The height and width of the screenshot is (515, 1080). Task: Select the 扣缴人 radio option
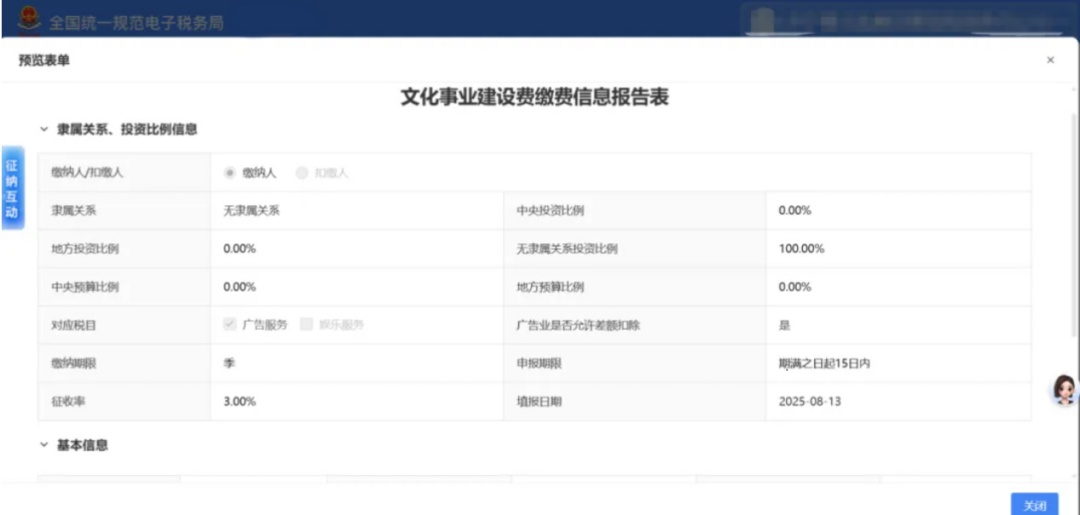[x=302, y=172]
